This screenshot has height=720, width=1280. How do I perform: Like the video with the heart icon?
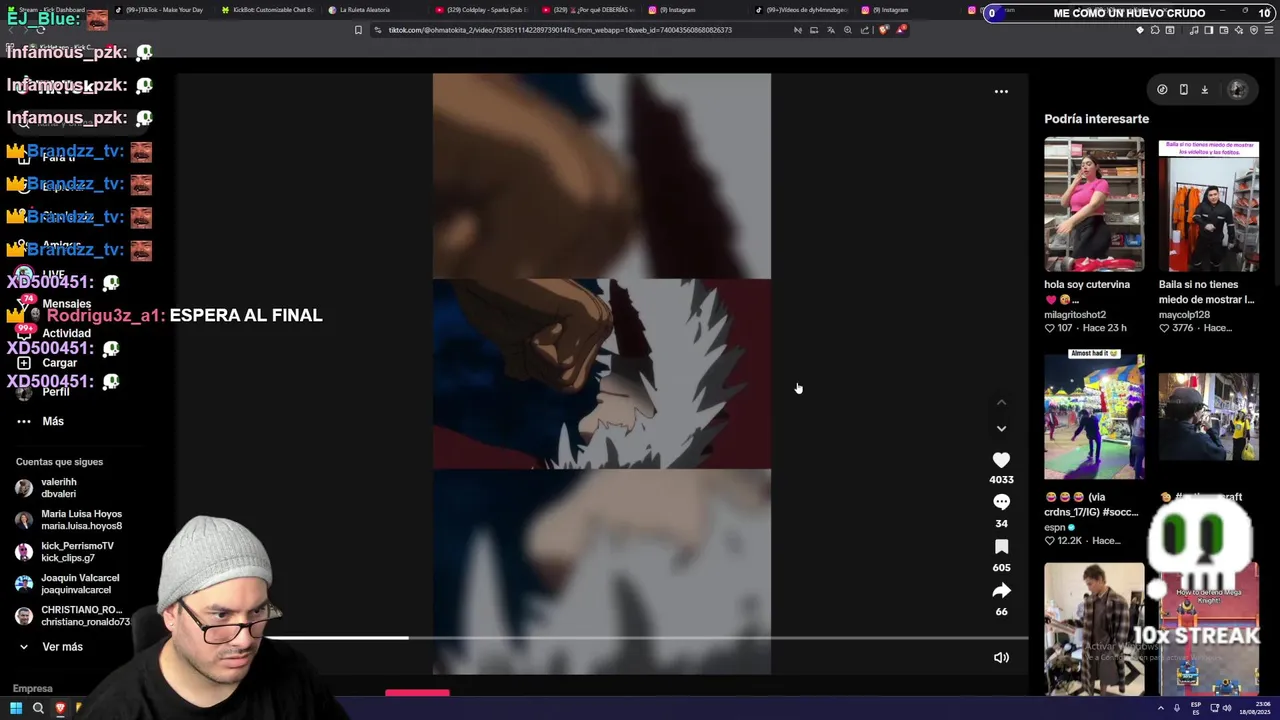coord(1001,460)
